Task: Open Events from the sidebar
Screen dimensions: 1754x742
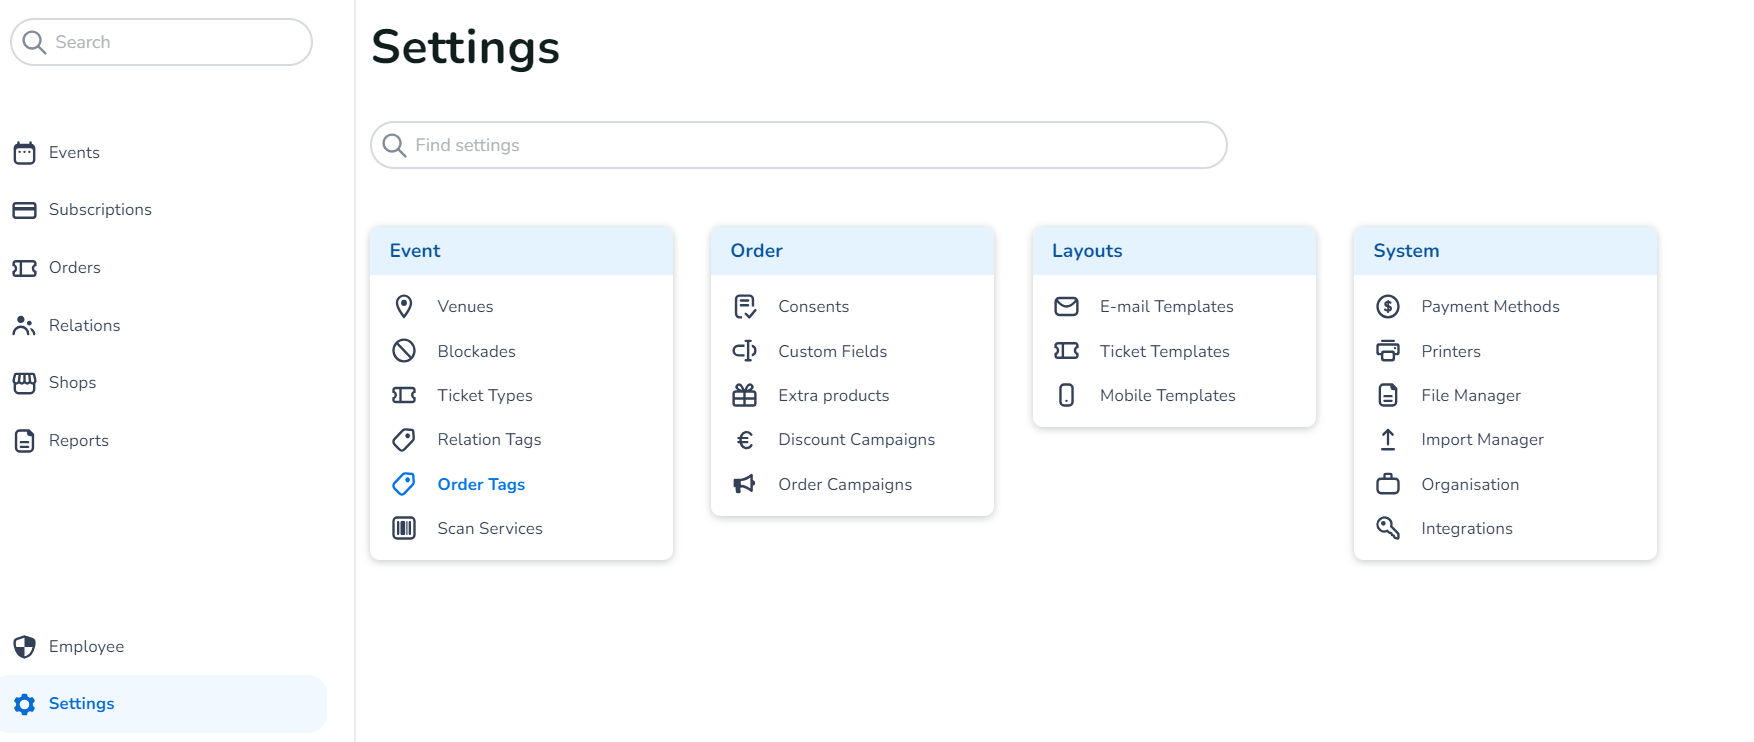Action: tap(74, 153)
